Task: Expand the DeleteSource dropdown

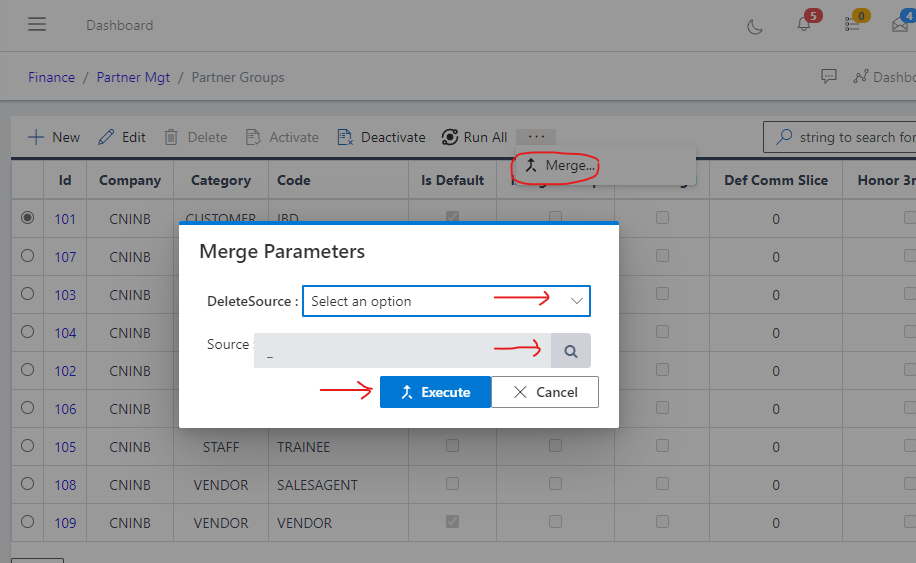Action: point(446,301)
